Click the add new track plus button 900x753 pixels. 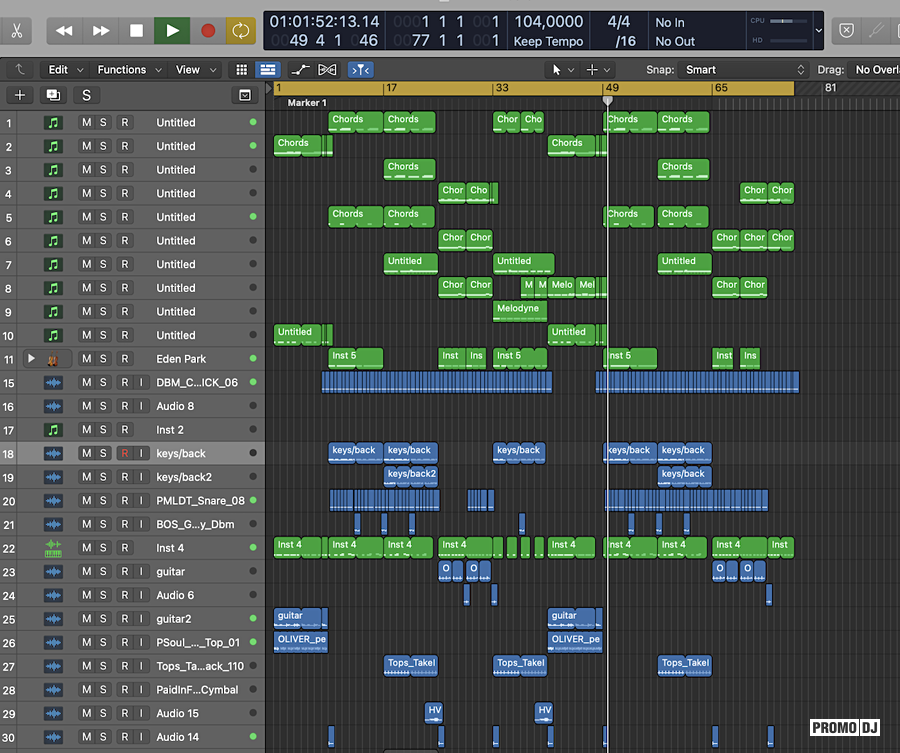click(20, 95)
